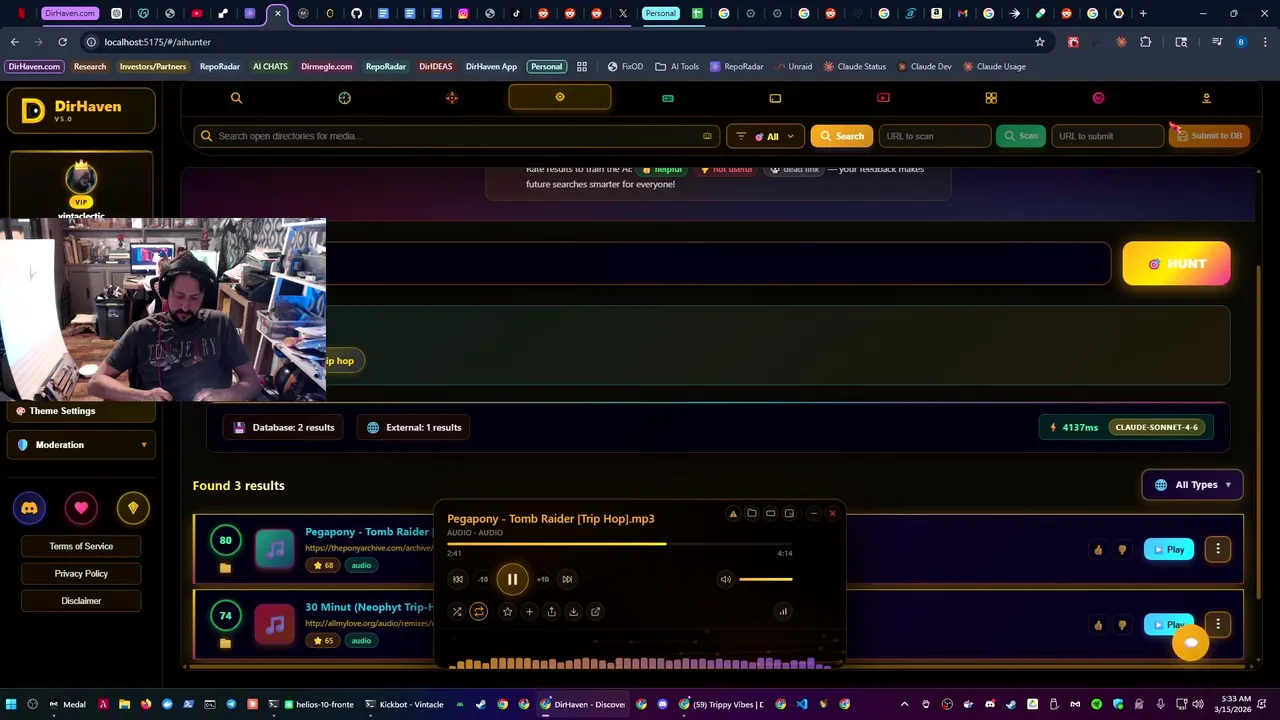Thumbs up the 30 Minut Neophyt result

(1098, 625)
